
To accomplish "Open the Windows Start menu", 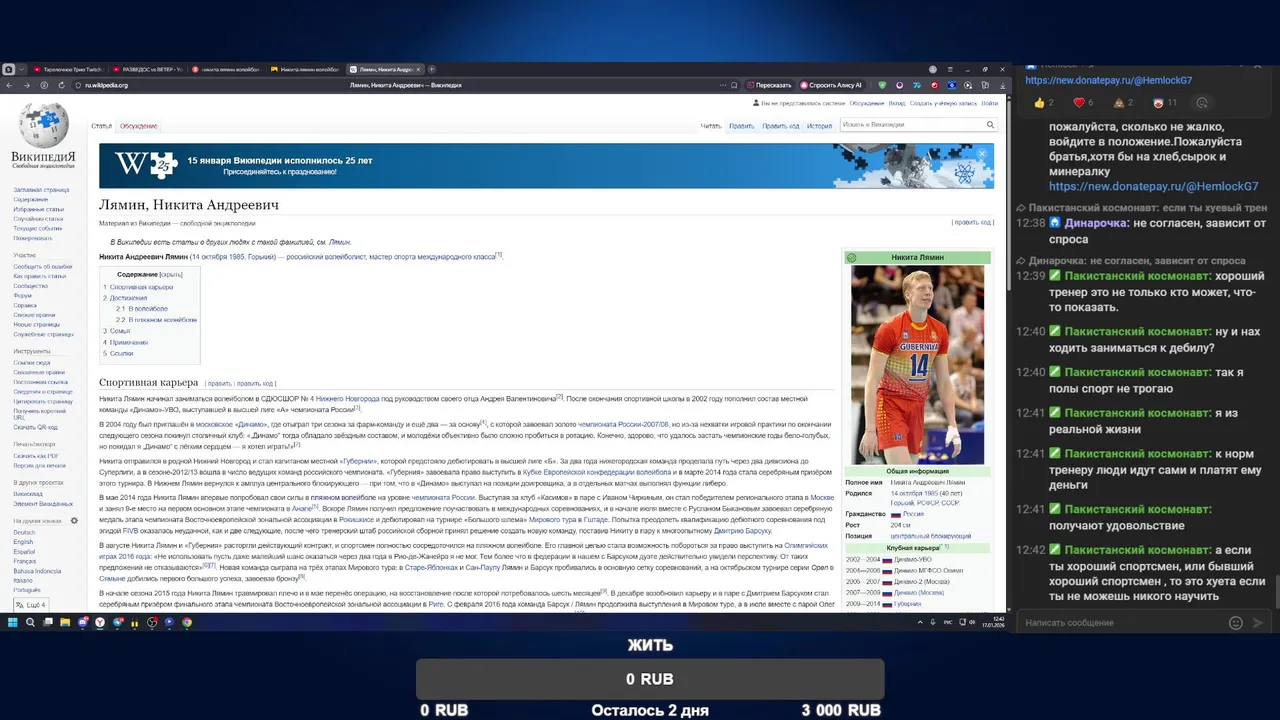I will [14, 622].
